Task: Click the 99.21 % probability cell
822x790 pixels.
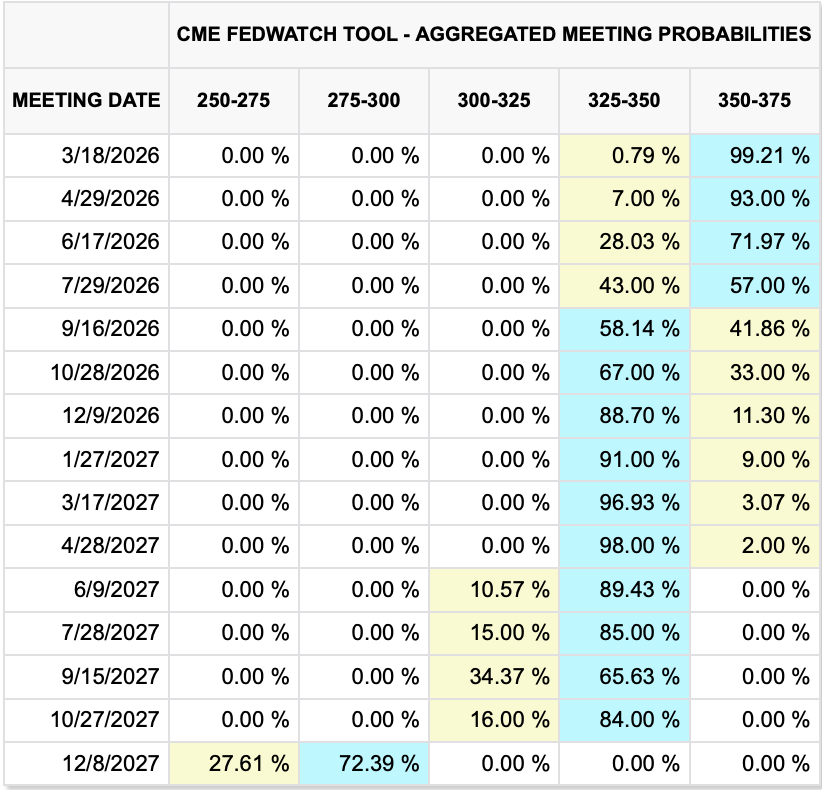Action: (754, 155)
